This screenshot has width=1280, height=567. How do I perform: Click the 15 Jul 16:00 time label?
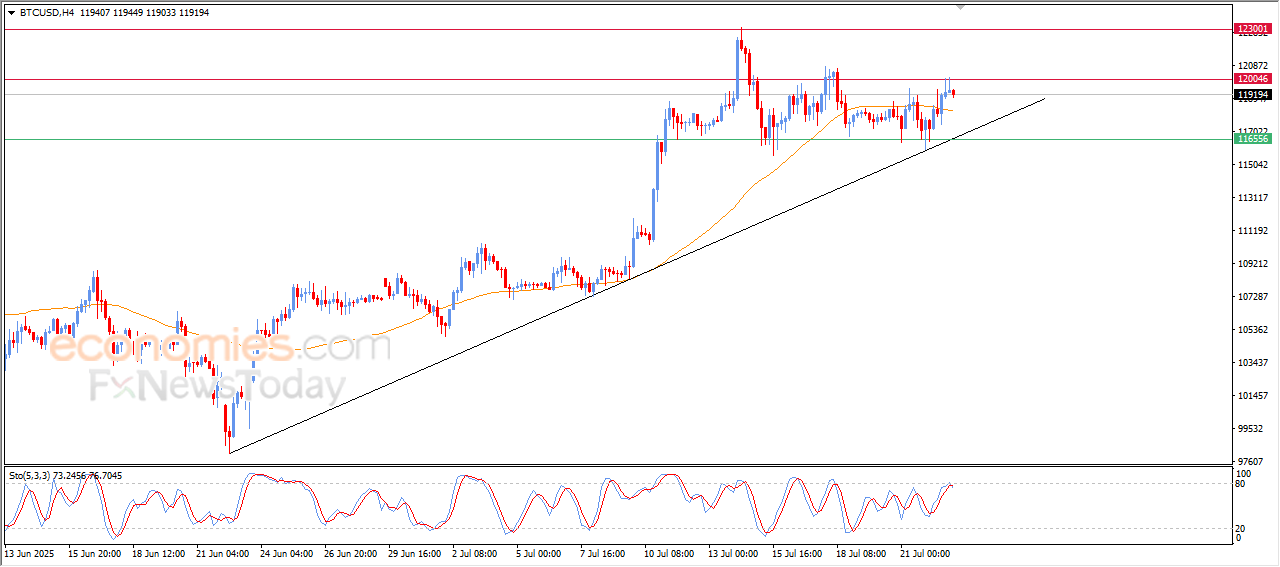click(x=798, y=552)
